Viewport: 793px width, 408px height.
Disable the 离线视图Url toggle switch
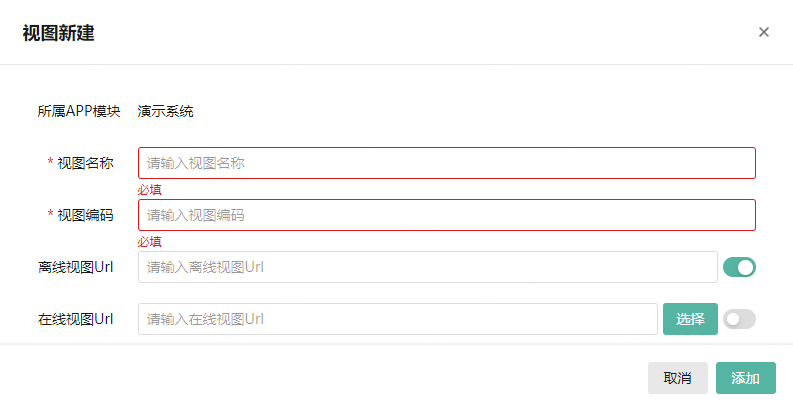[x=739, y=267]
